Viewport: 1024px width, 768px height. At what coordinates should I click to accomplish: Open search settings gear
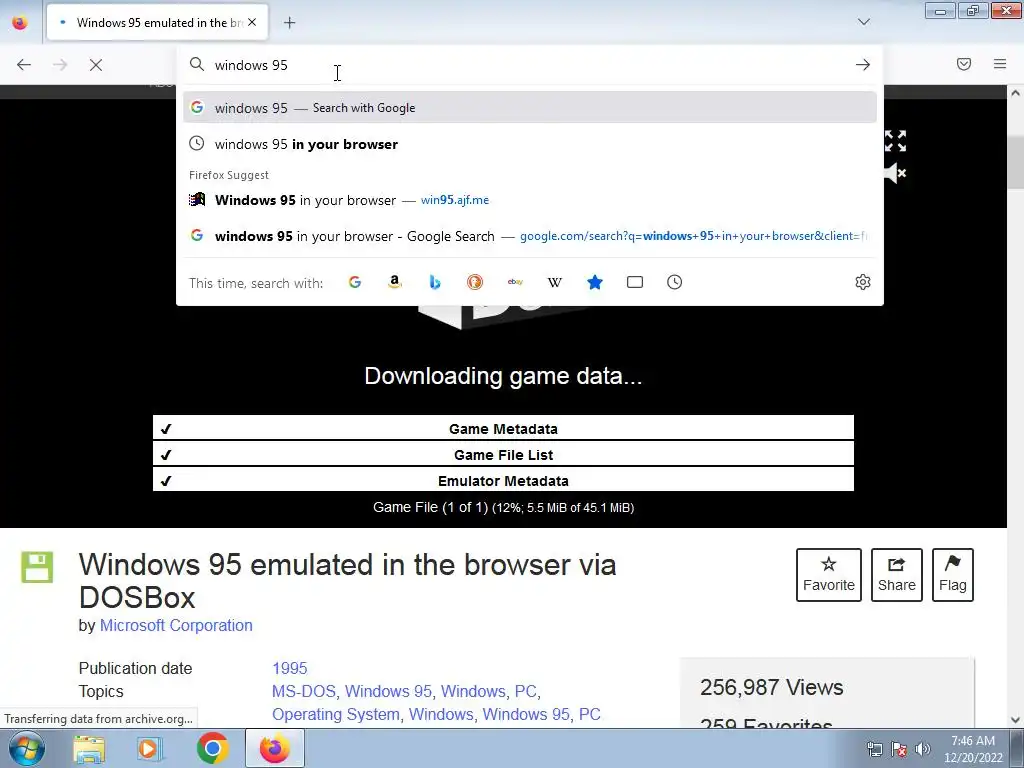click(x=863, y=282)
